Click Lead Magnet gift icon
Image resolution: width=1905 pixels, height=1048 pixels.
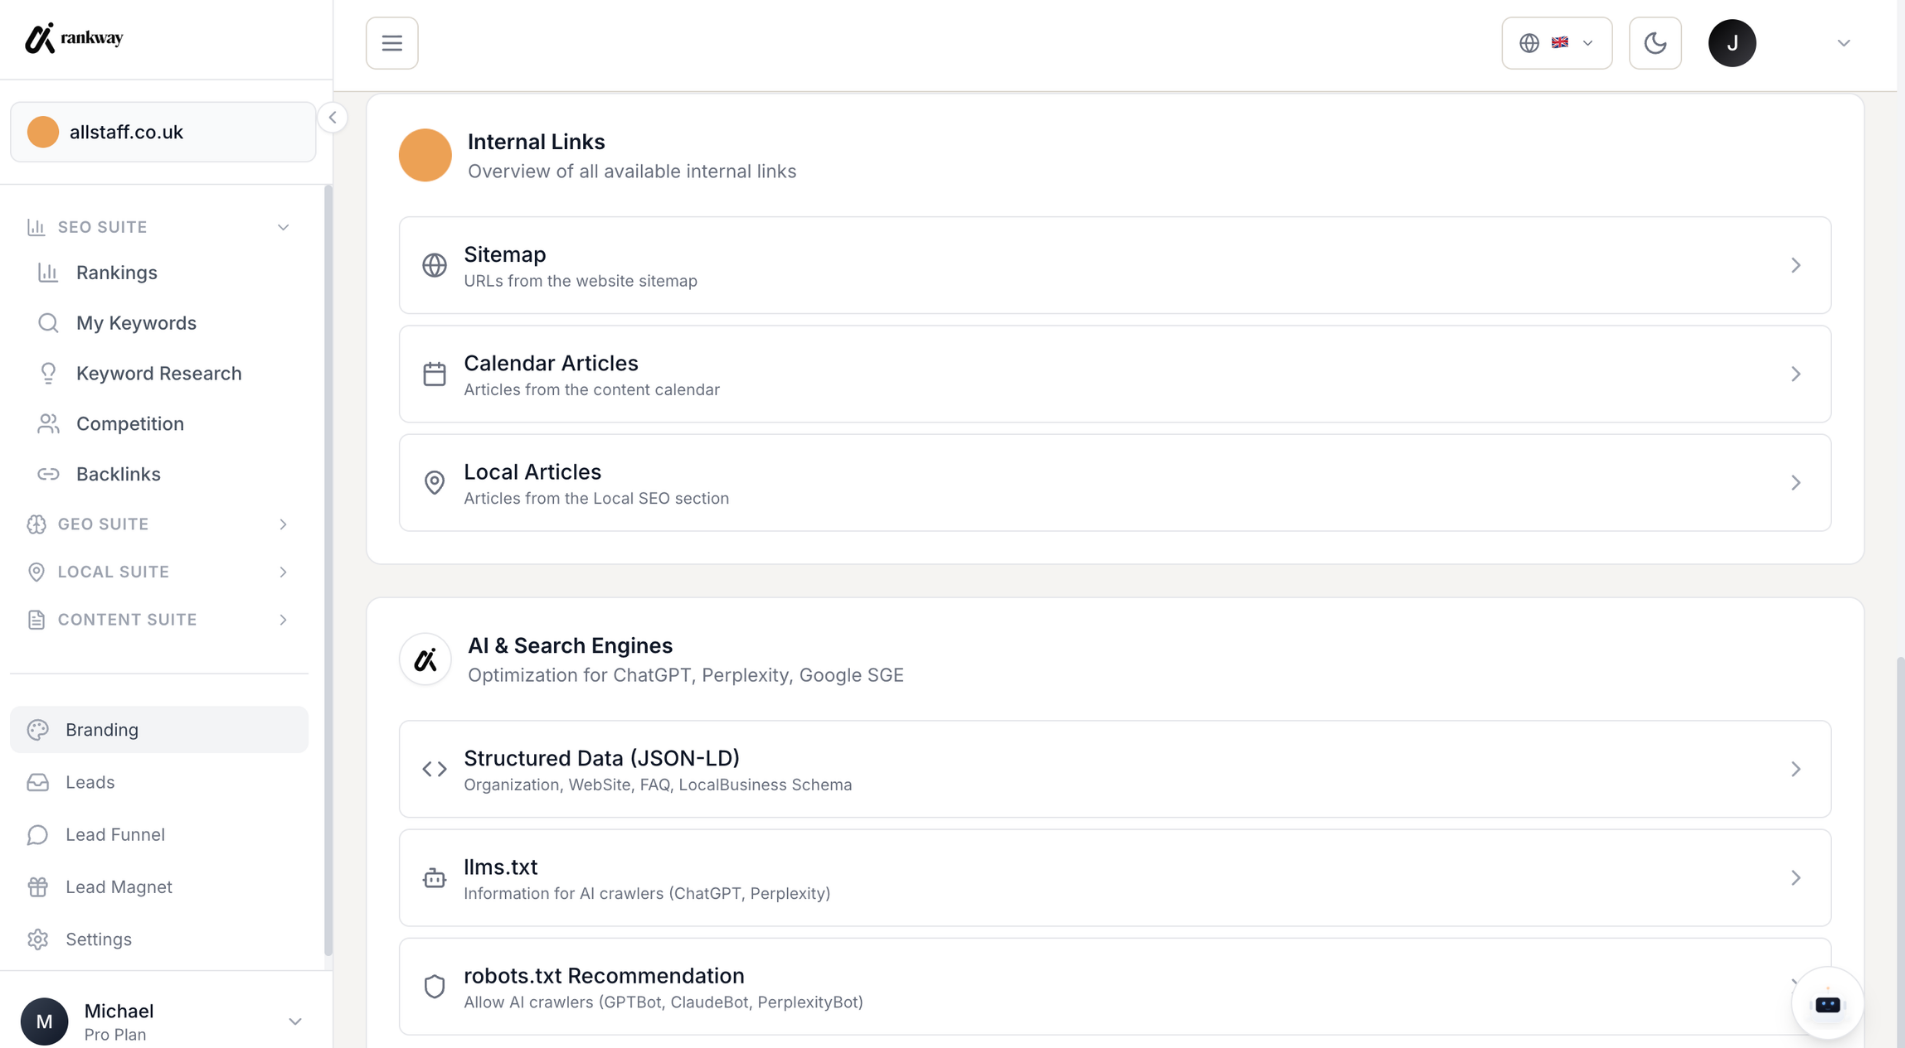click(x=38, y=887)
